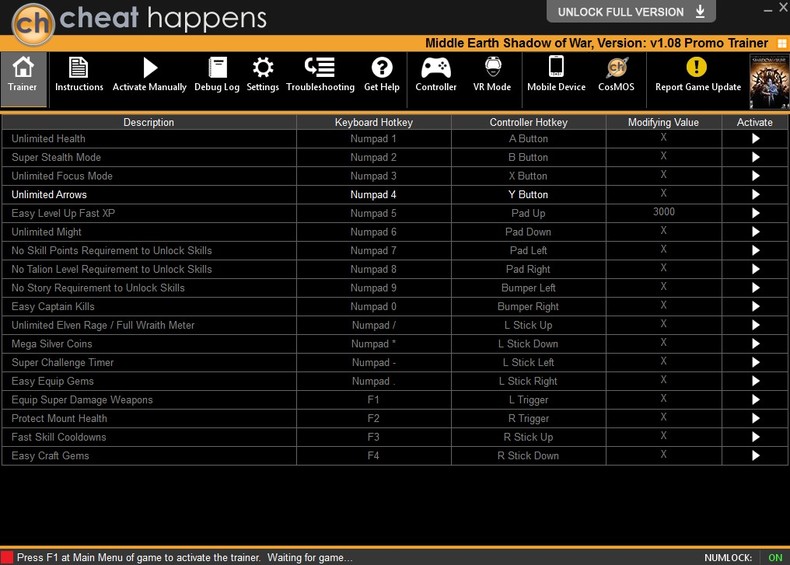Activate Super Stealth Mode cheat
Screen dimensions: 790x565
point(755,157)
